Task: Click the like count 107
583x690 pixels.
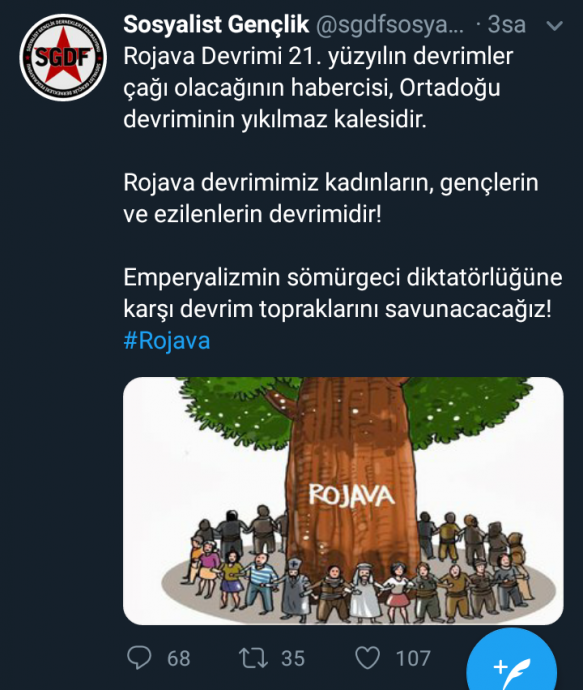Action: 413,658
